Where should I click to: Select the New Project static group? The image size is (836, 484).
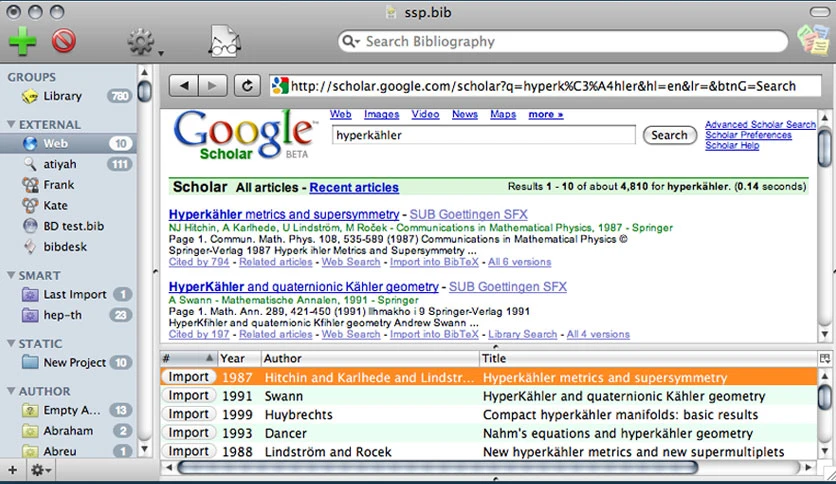pyautogui.click(x=68, y=363)
